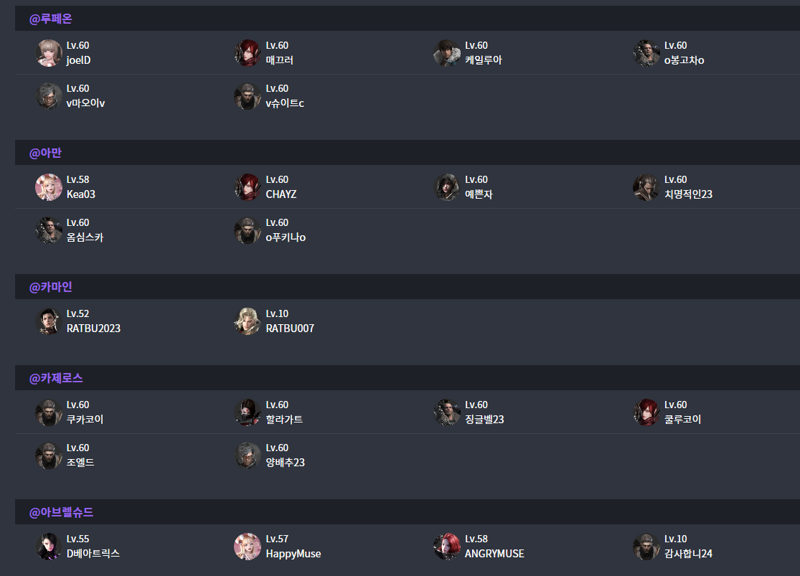Select RATBU2023 character portrait

coord(49,321)
